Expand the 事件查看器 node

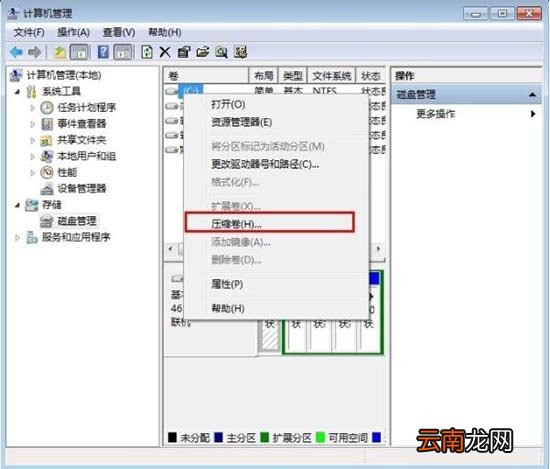tap(33, 124)
